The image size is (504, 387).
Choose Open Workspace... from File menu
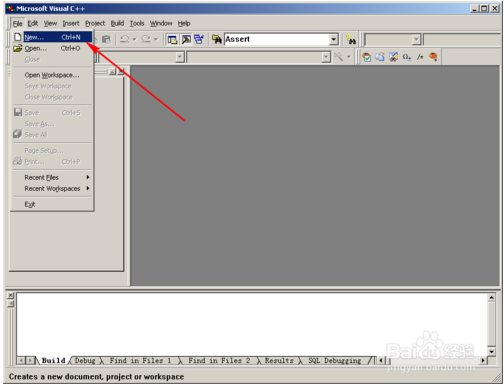pyautogui.click(x=52, y=75)
